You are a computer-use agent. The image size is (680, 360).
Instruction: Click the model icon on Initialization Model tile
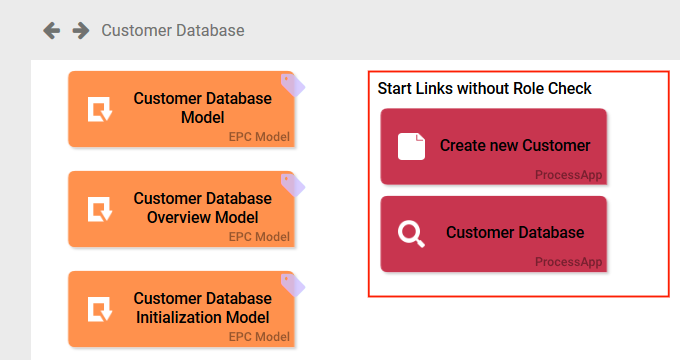pyautogui.click(x=100, y=309)
